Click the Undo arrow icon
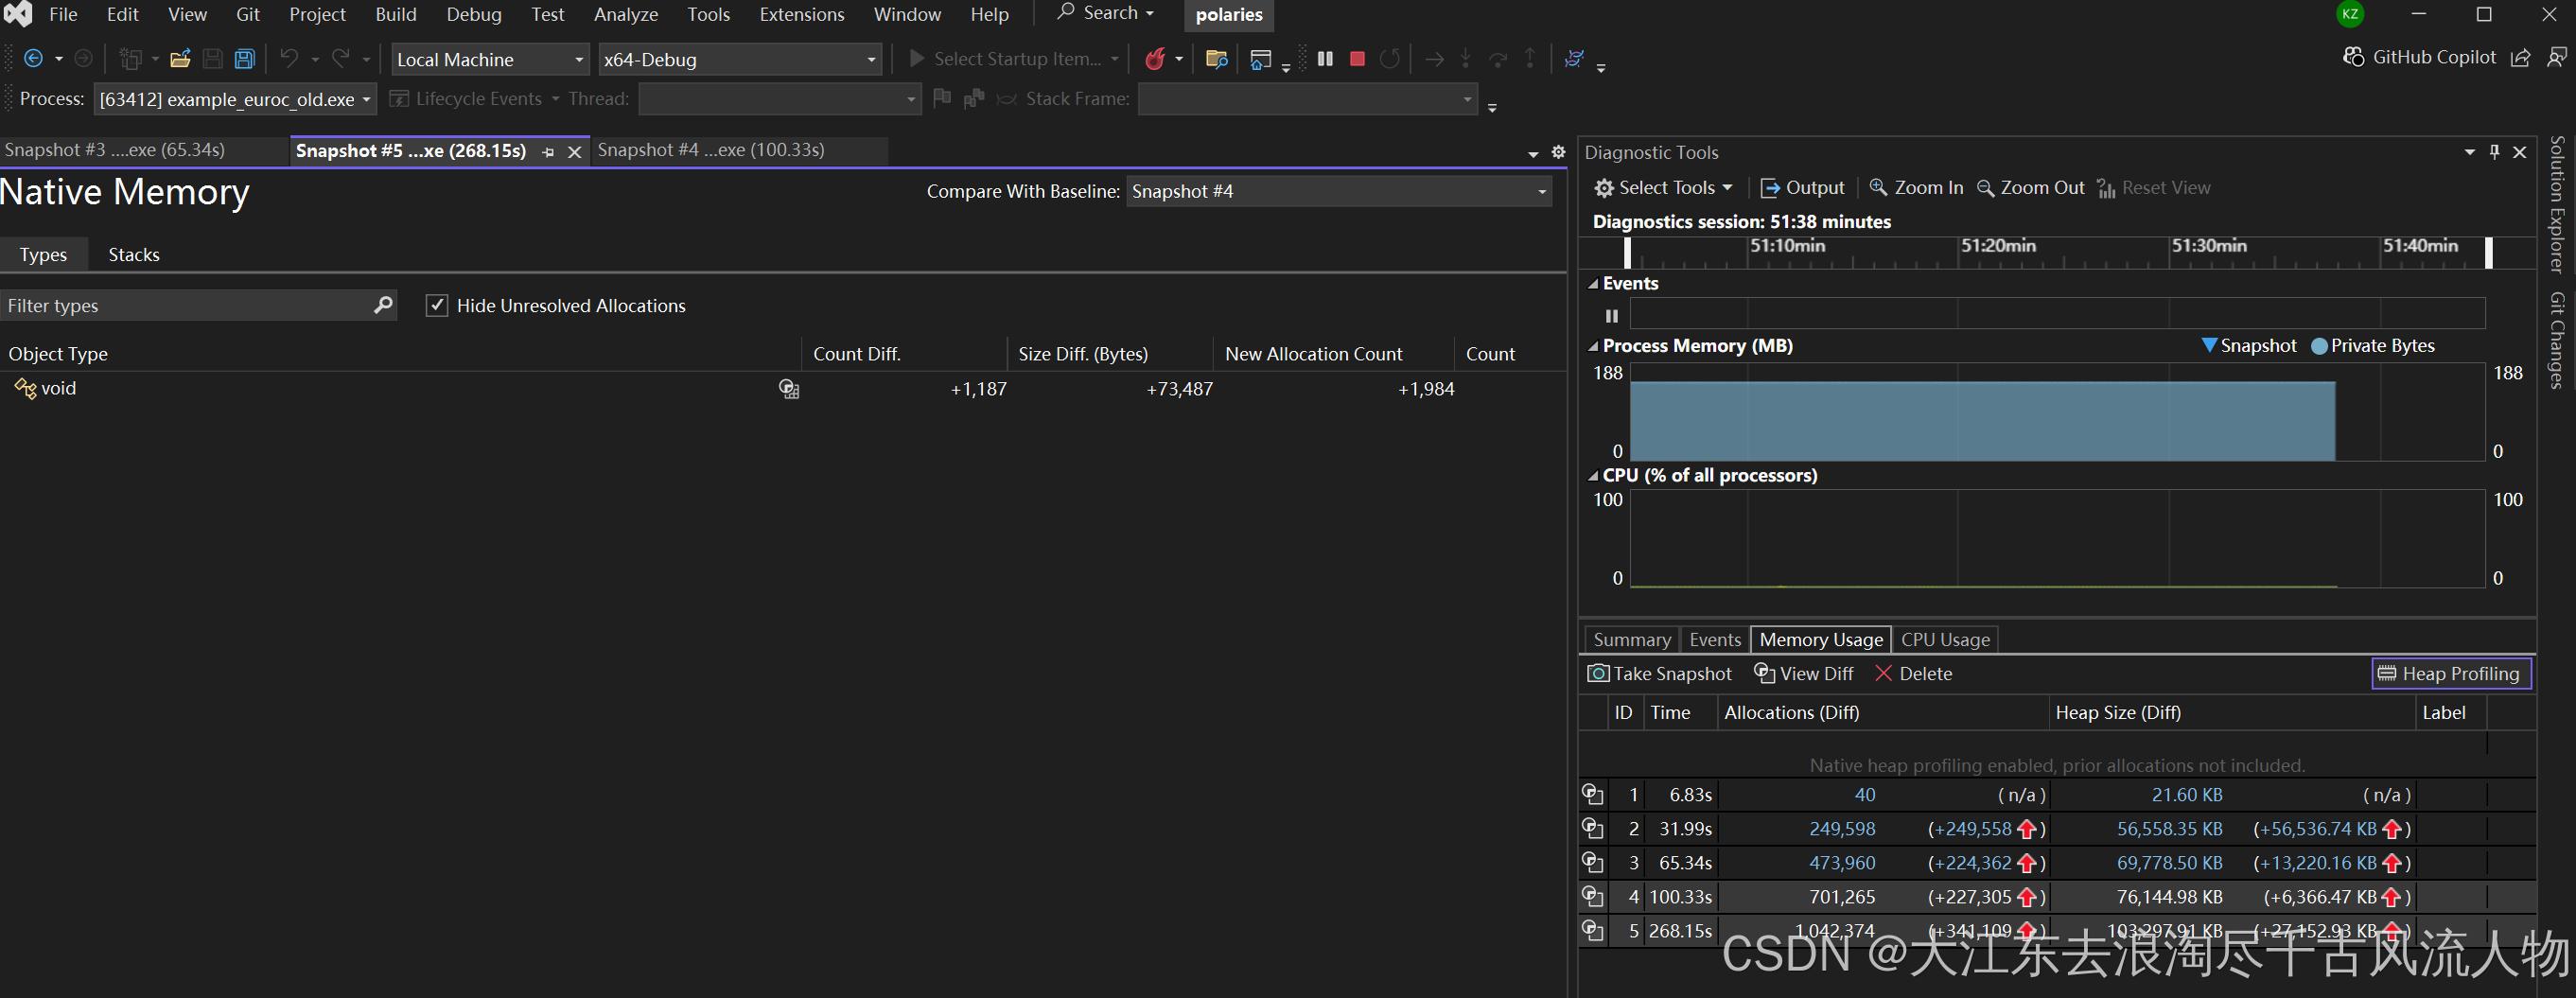 coord(289,59)
